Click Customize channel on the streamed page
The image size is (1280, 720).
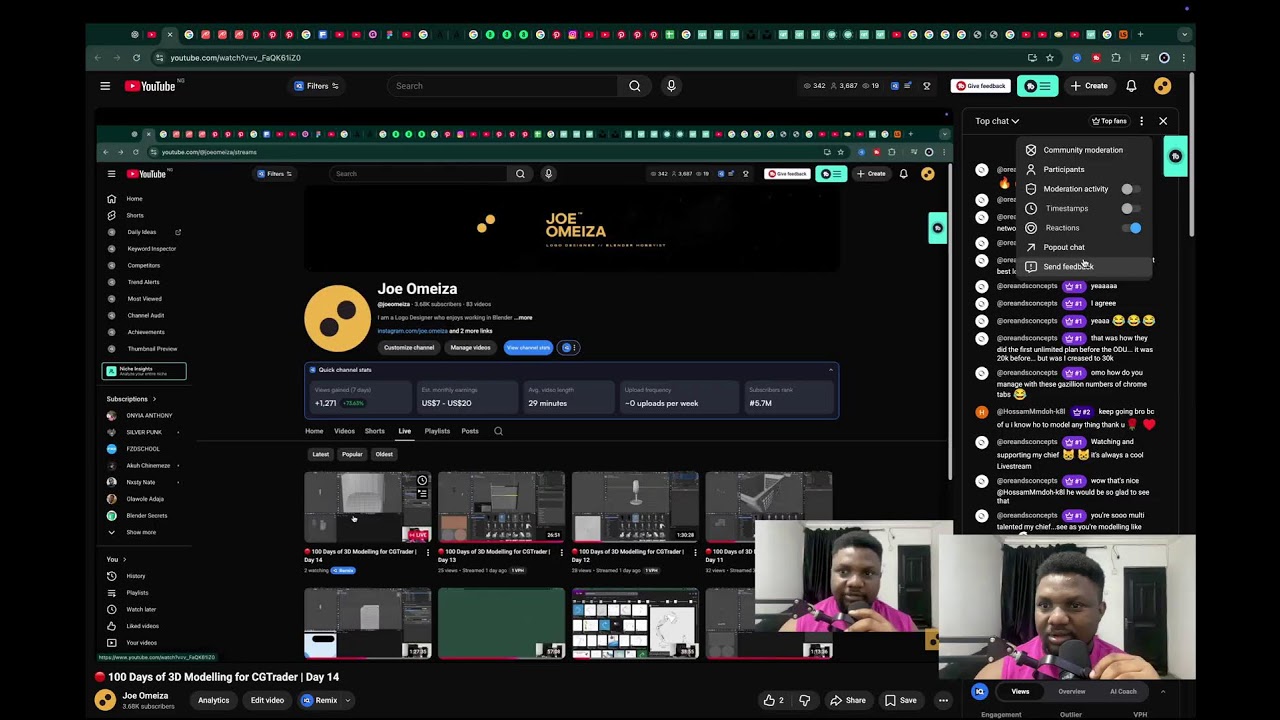[409, 348]
